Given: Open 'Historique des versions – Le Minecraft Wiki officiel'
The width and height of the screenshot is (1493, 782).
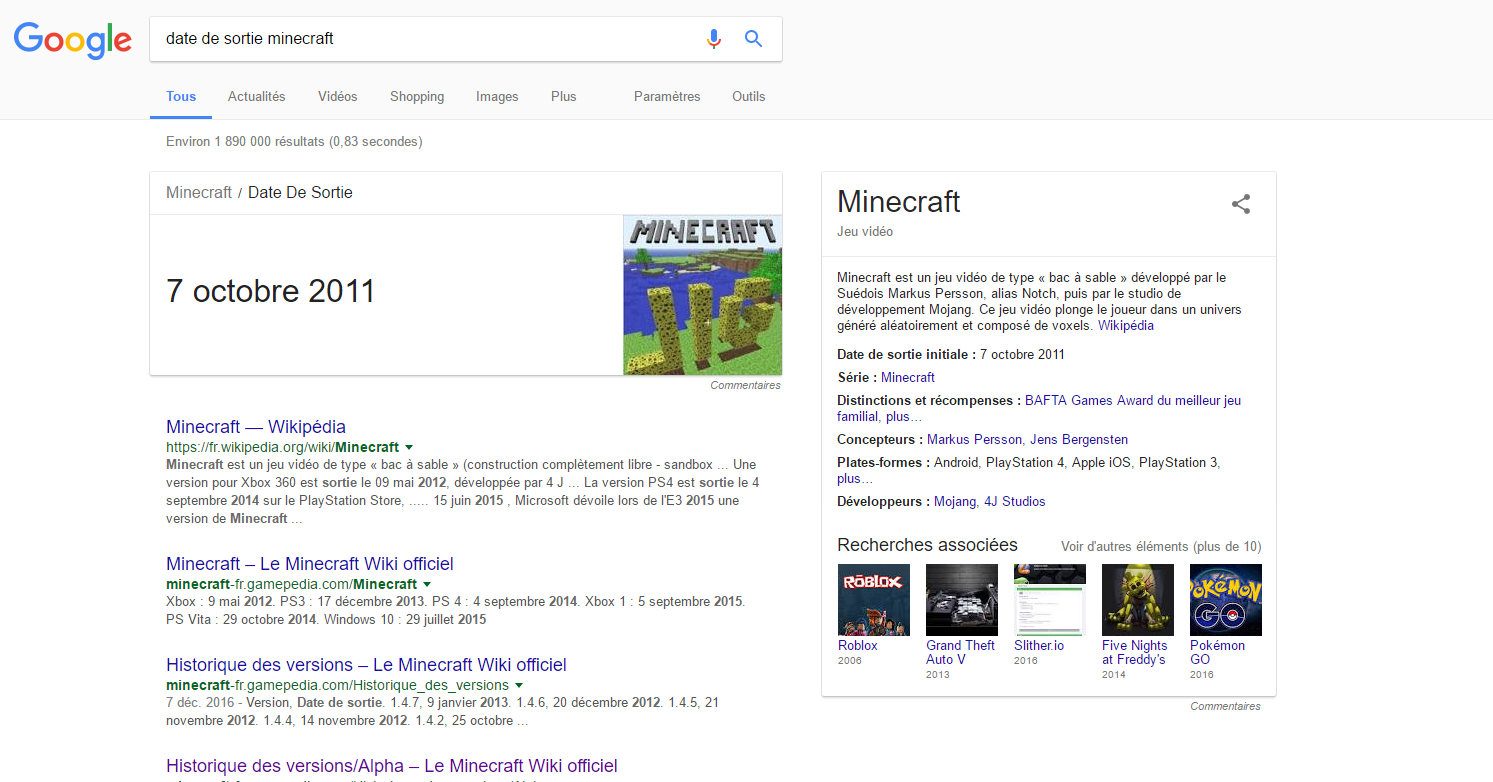Looking at the screenshot, I should click(x=366, y=665).
